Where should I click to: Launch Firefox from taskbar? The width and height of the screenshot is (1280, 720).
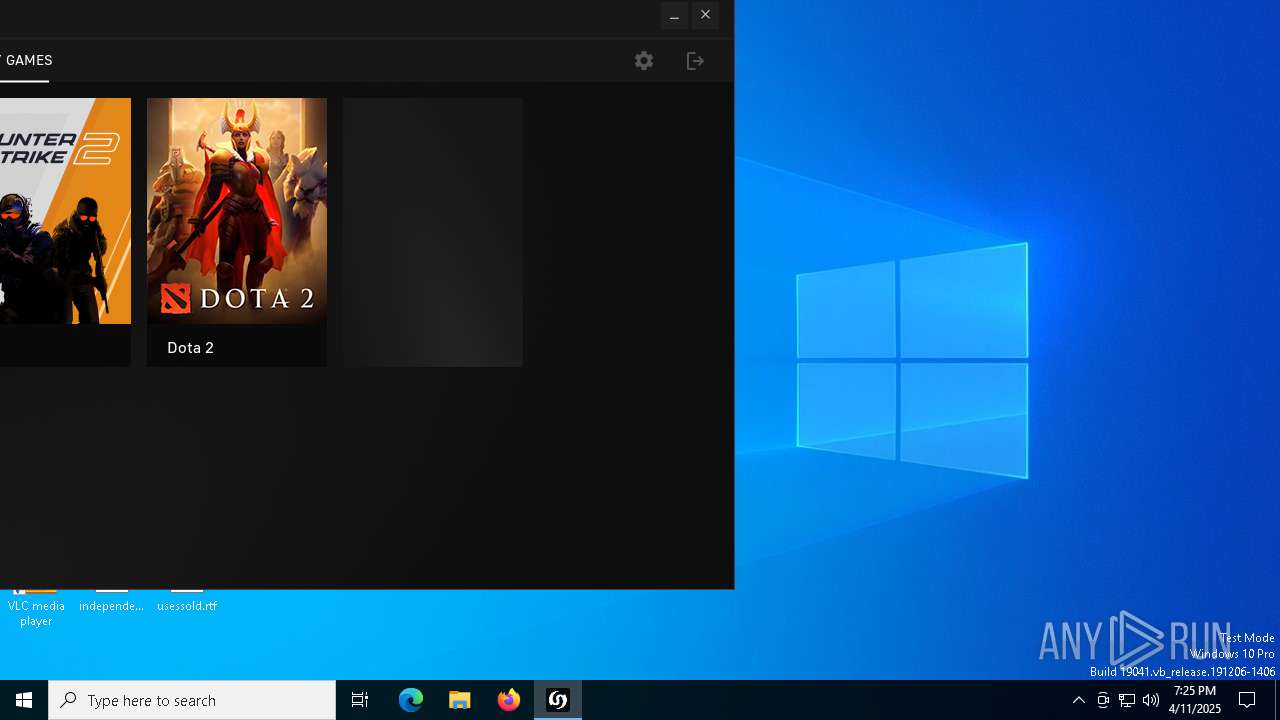coord(509,700)
